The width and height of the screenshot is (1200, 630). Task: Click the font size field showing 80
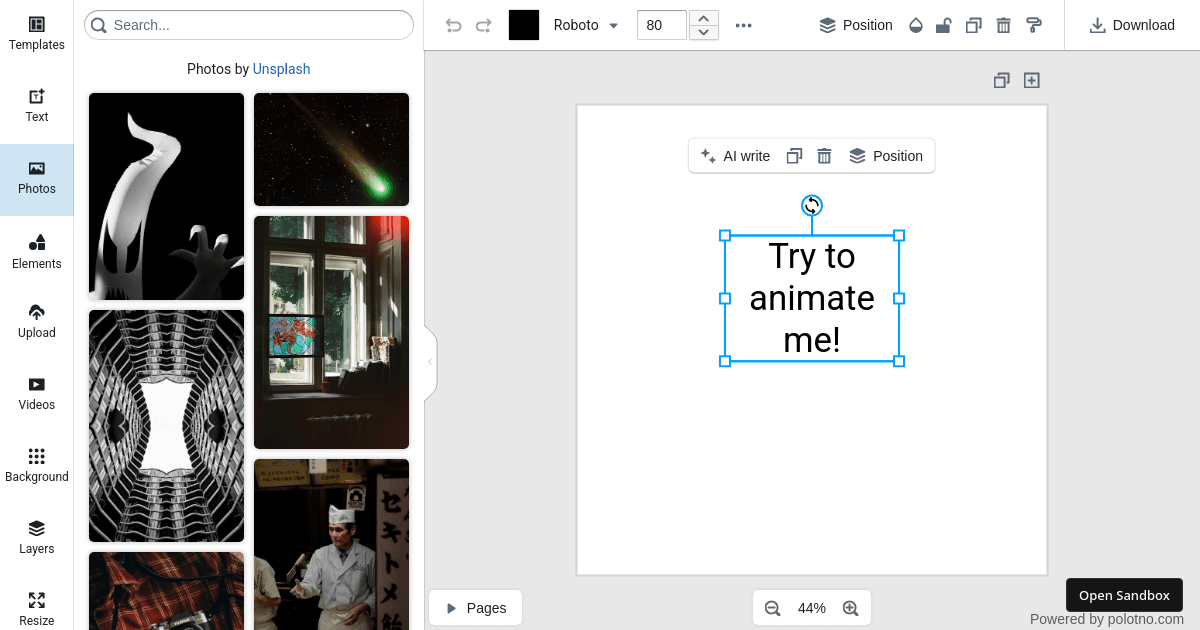click(x=662, y=25)
